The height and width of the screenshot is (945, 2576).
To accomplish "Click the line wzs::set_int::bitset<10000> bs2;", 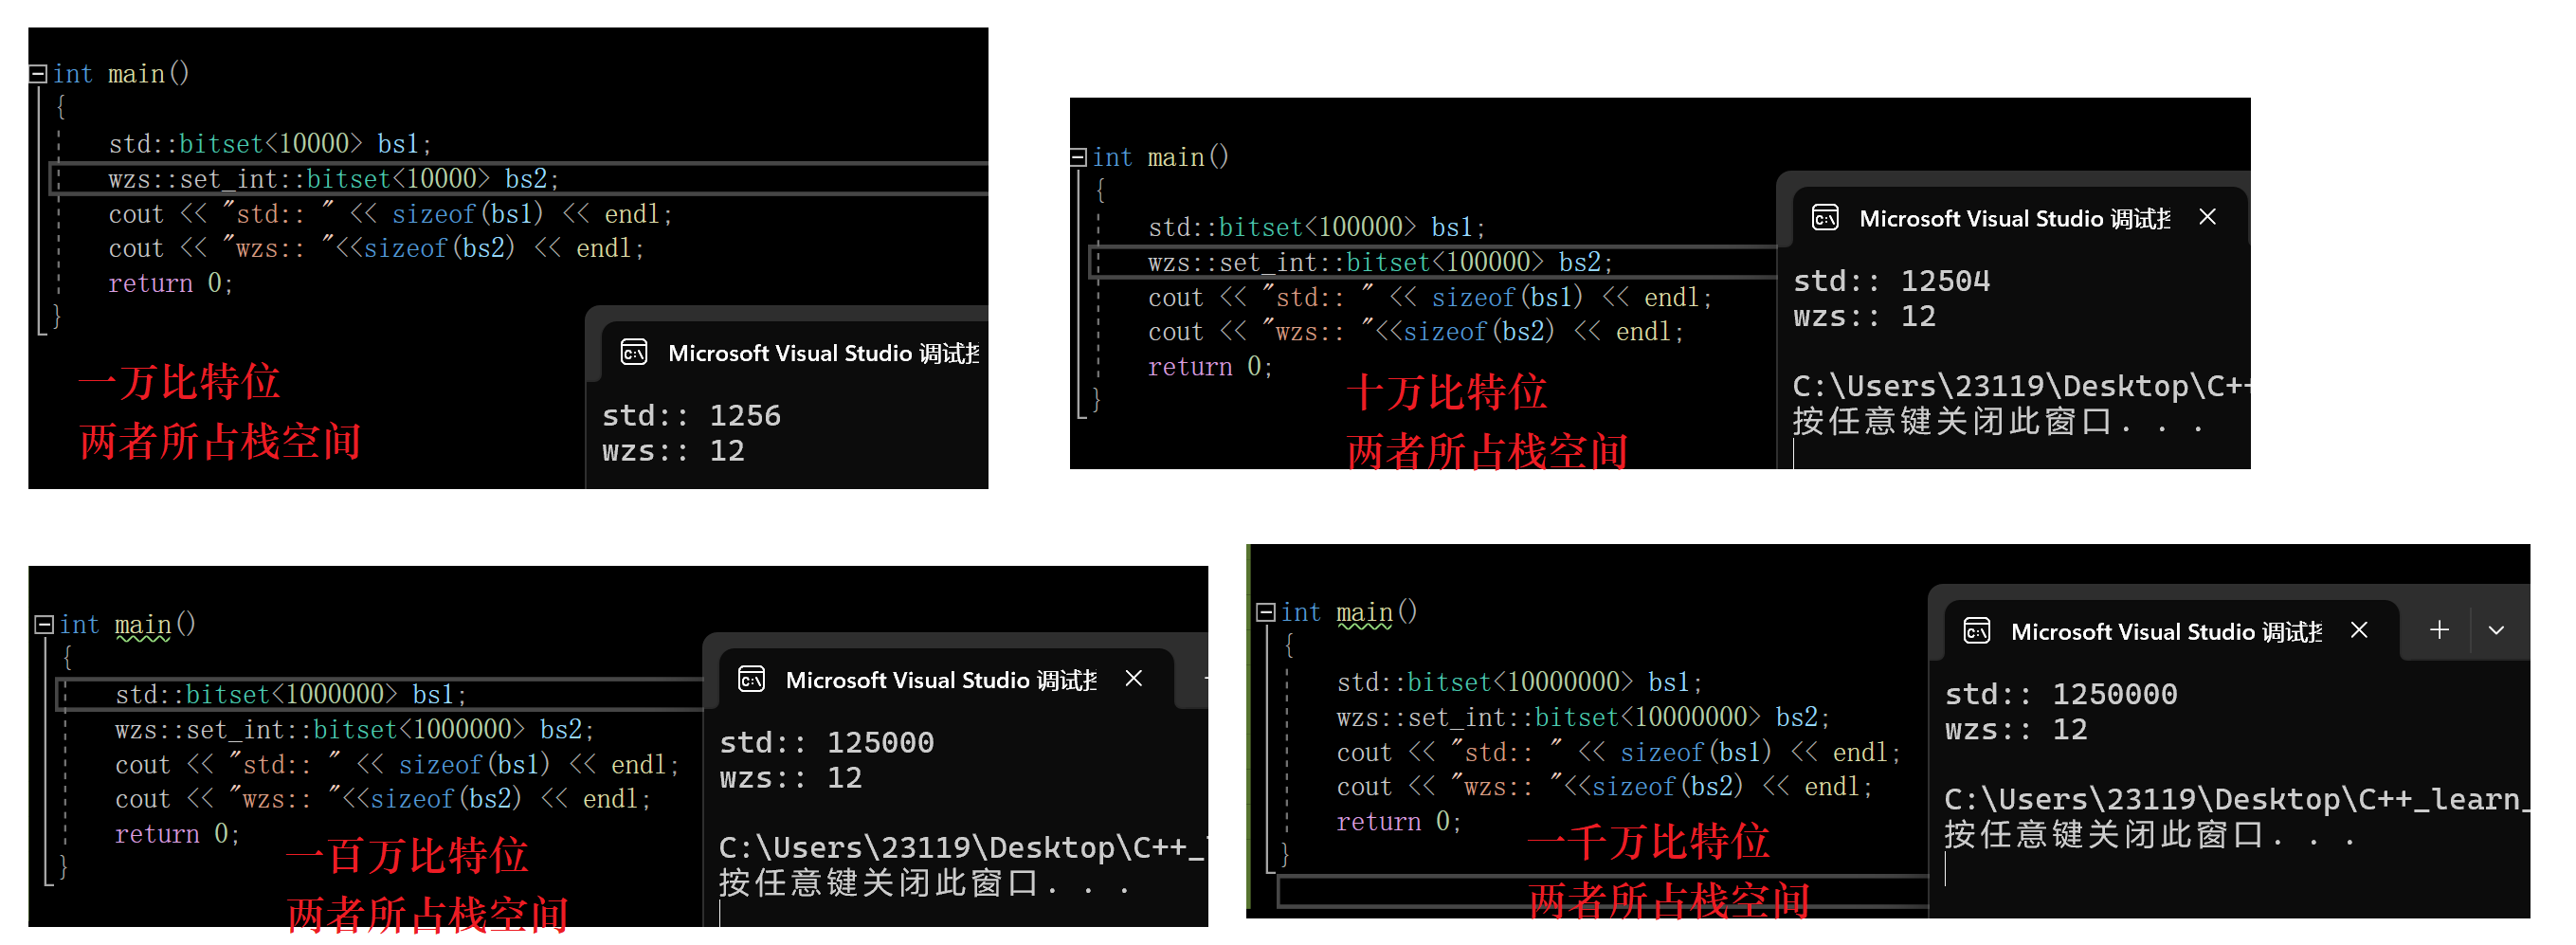I will coord(333,179).
